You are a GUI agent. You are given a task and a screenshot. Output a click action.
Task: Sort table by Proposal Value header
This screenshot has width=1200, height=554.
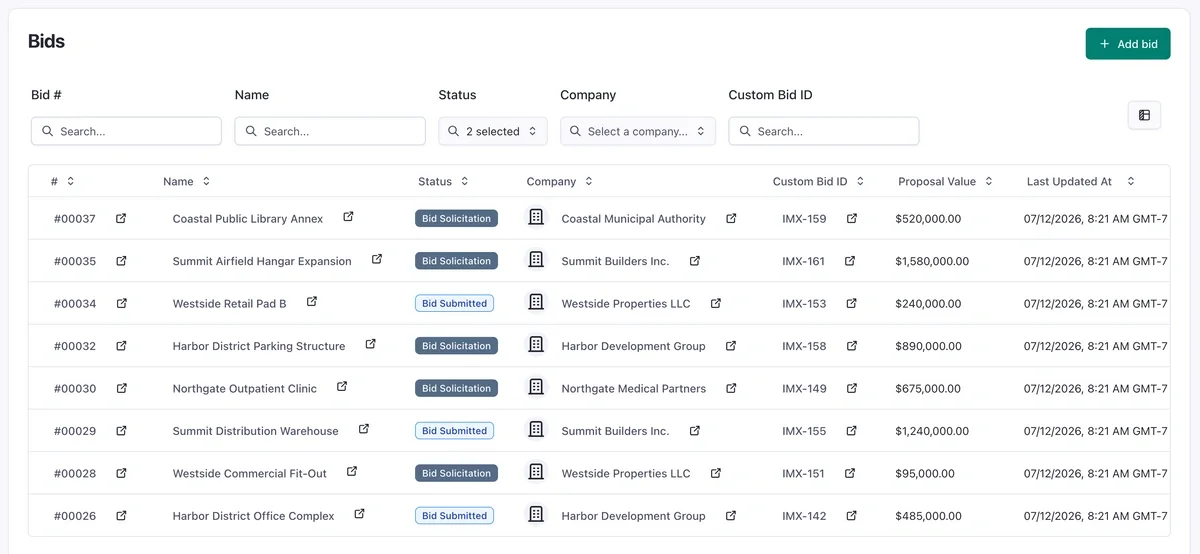tap(946, 181)
